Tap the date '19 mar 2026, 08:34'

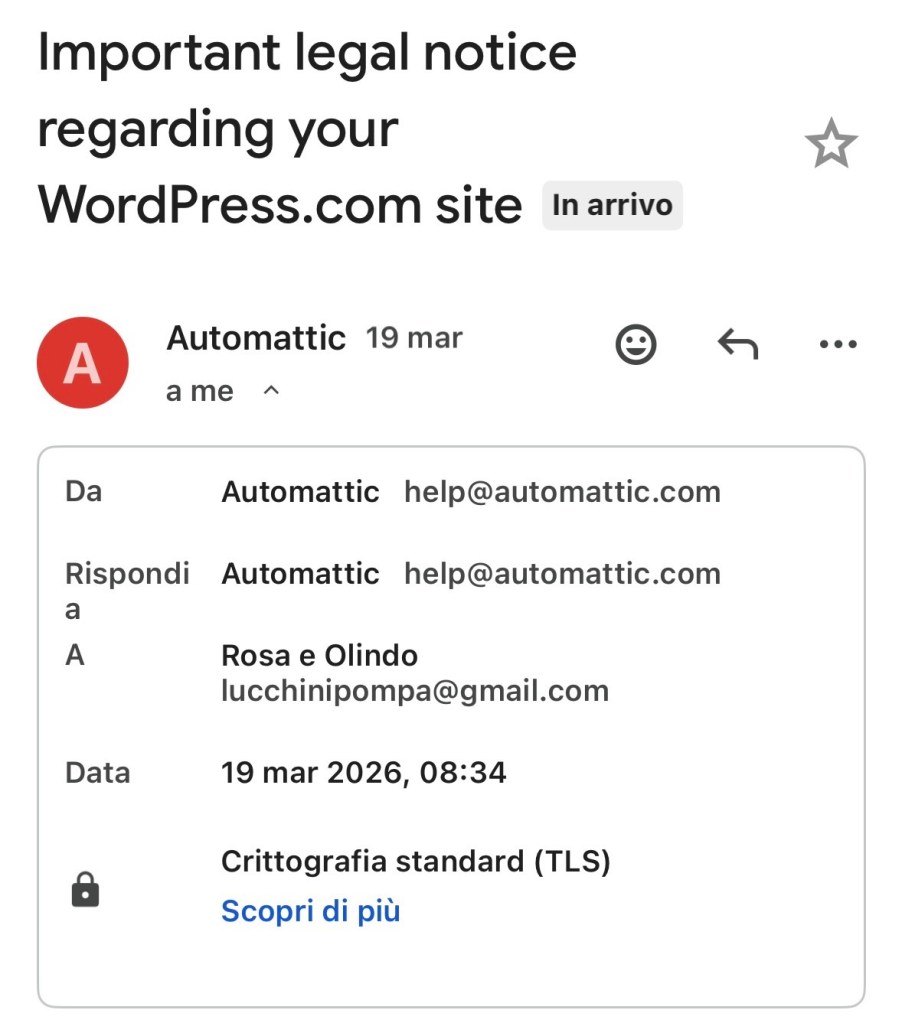tap(363, 773)
